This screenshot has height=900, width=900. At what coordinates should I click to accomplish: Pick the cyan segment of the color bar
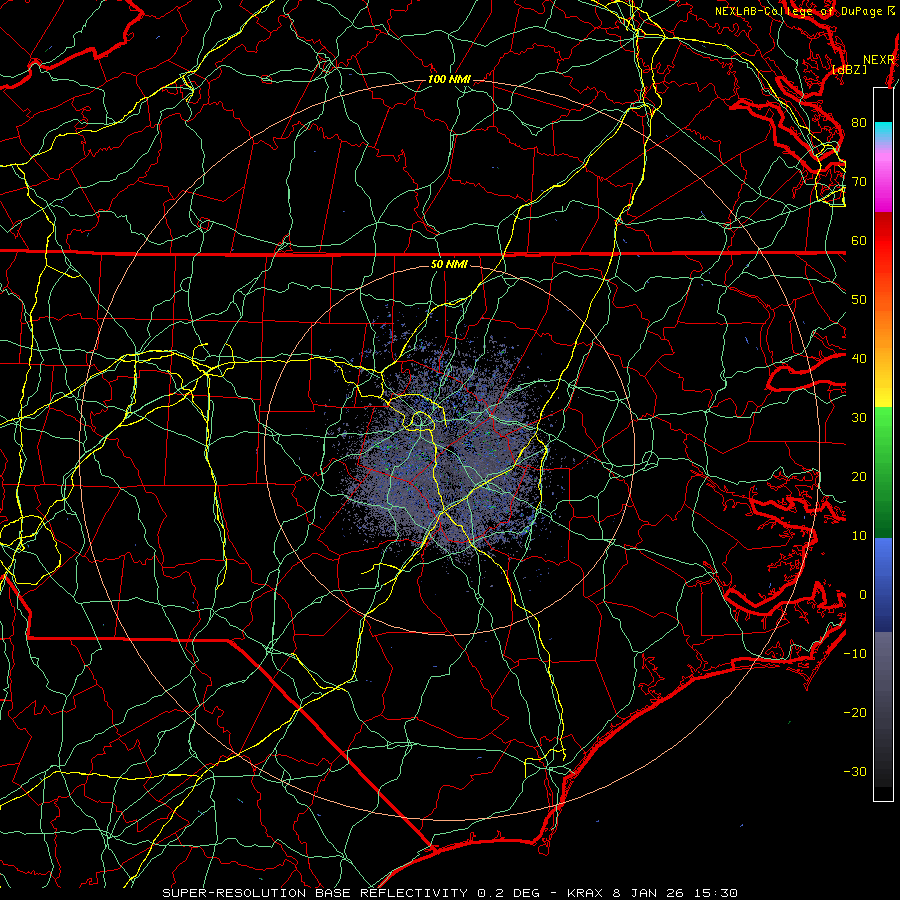(883, 132)
